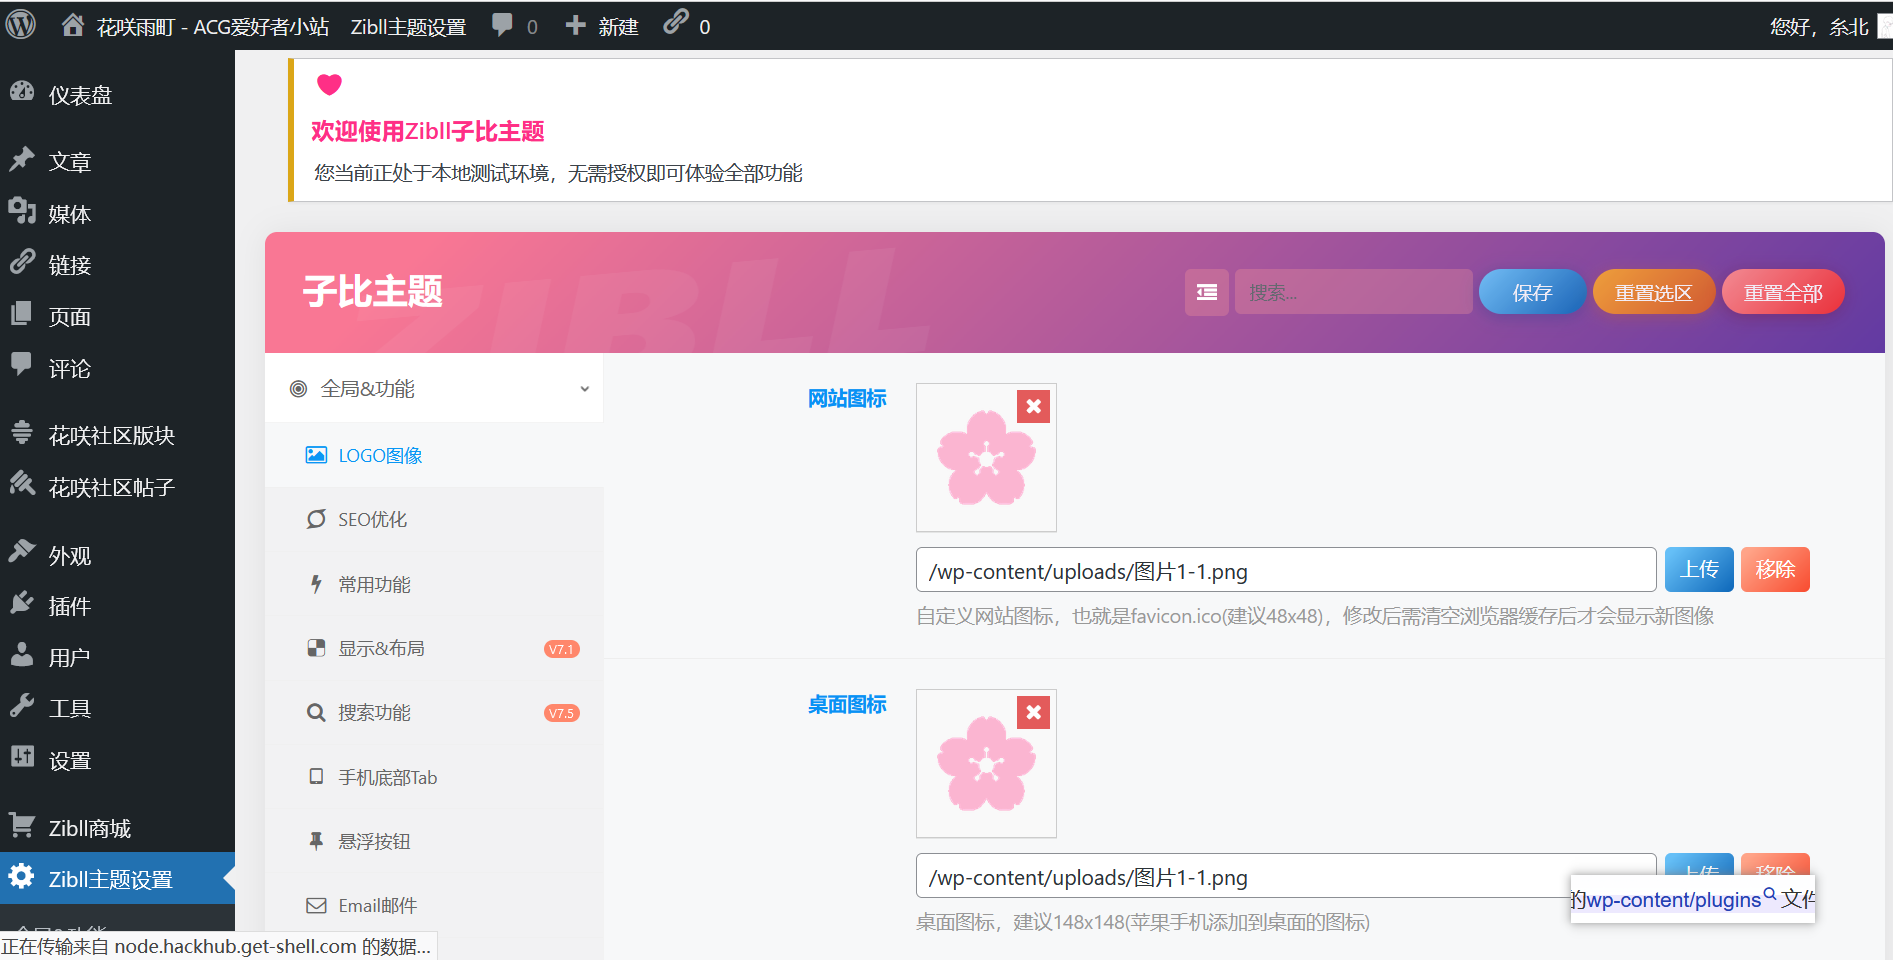Click the WordPress logo icon
This screenshot has width=1893, height=960.
click(x=21, y=25)
